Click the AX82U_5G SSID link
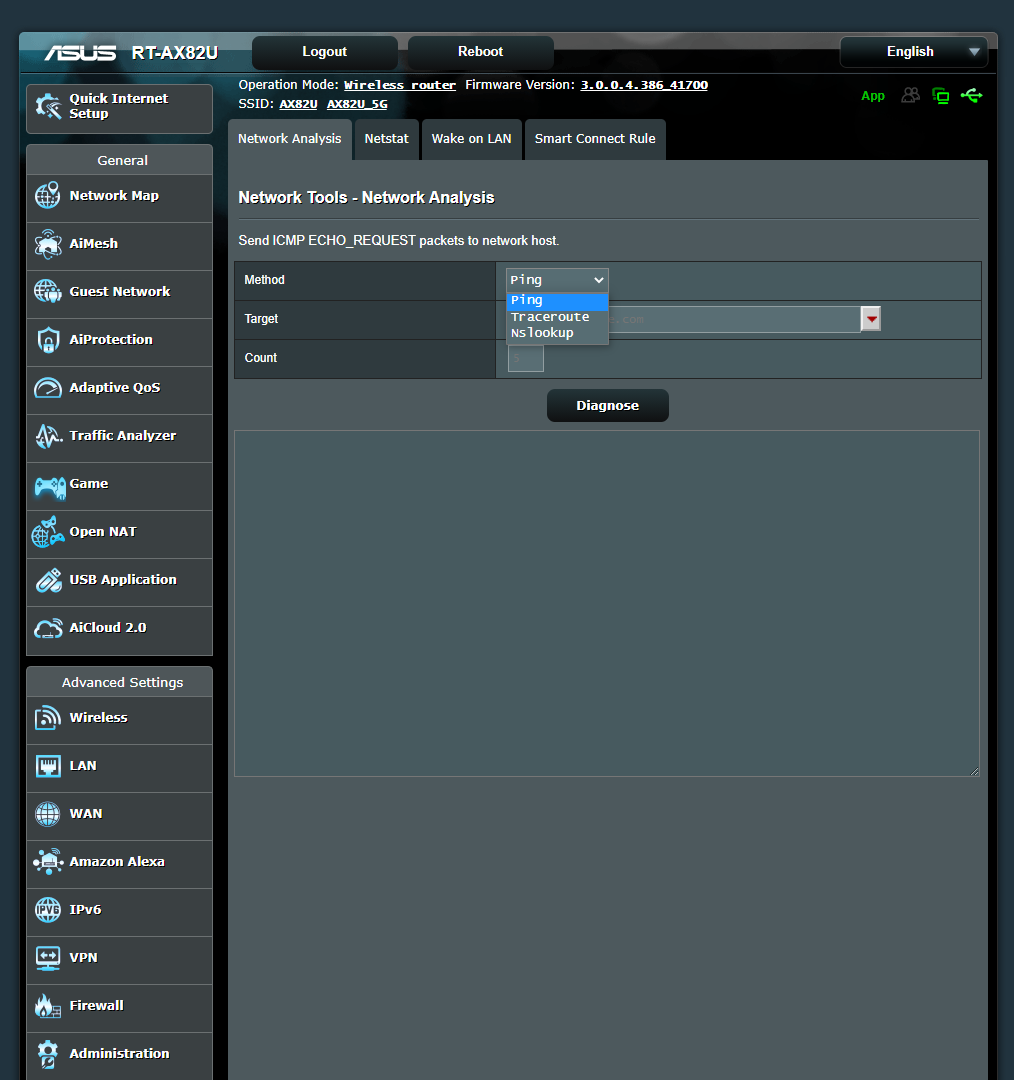This screenshot has height=1080, width=1014. coord(357,104)
